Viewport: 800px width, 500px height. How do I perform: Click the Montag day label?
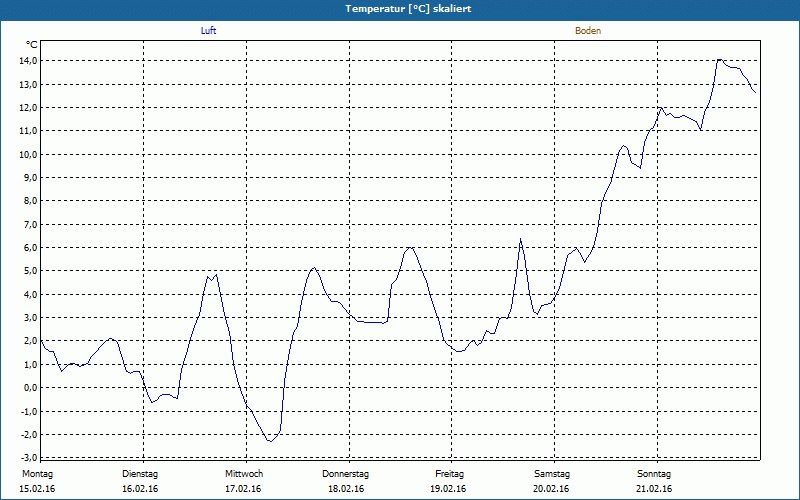(37, 474)
